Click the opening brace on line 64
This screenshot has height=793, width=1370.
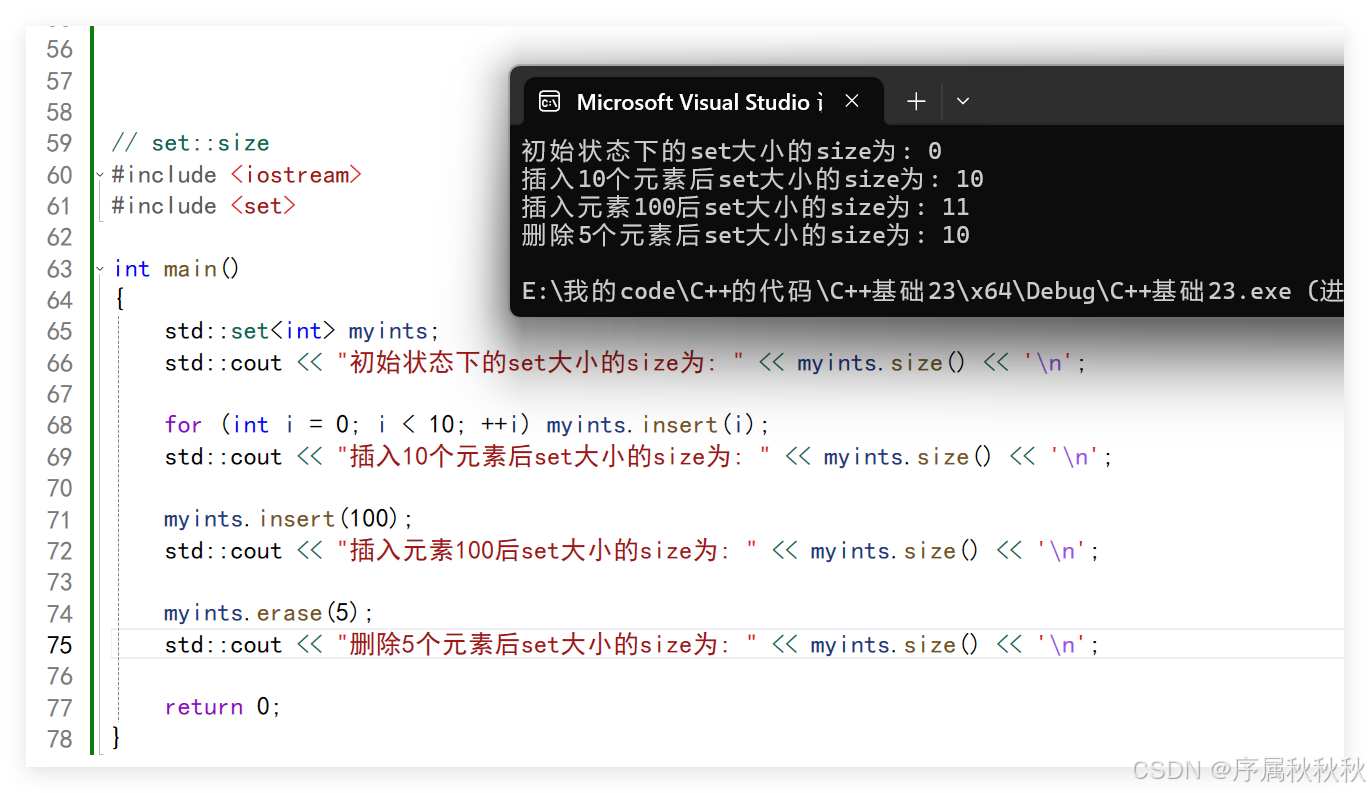[118, 300]
